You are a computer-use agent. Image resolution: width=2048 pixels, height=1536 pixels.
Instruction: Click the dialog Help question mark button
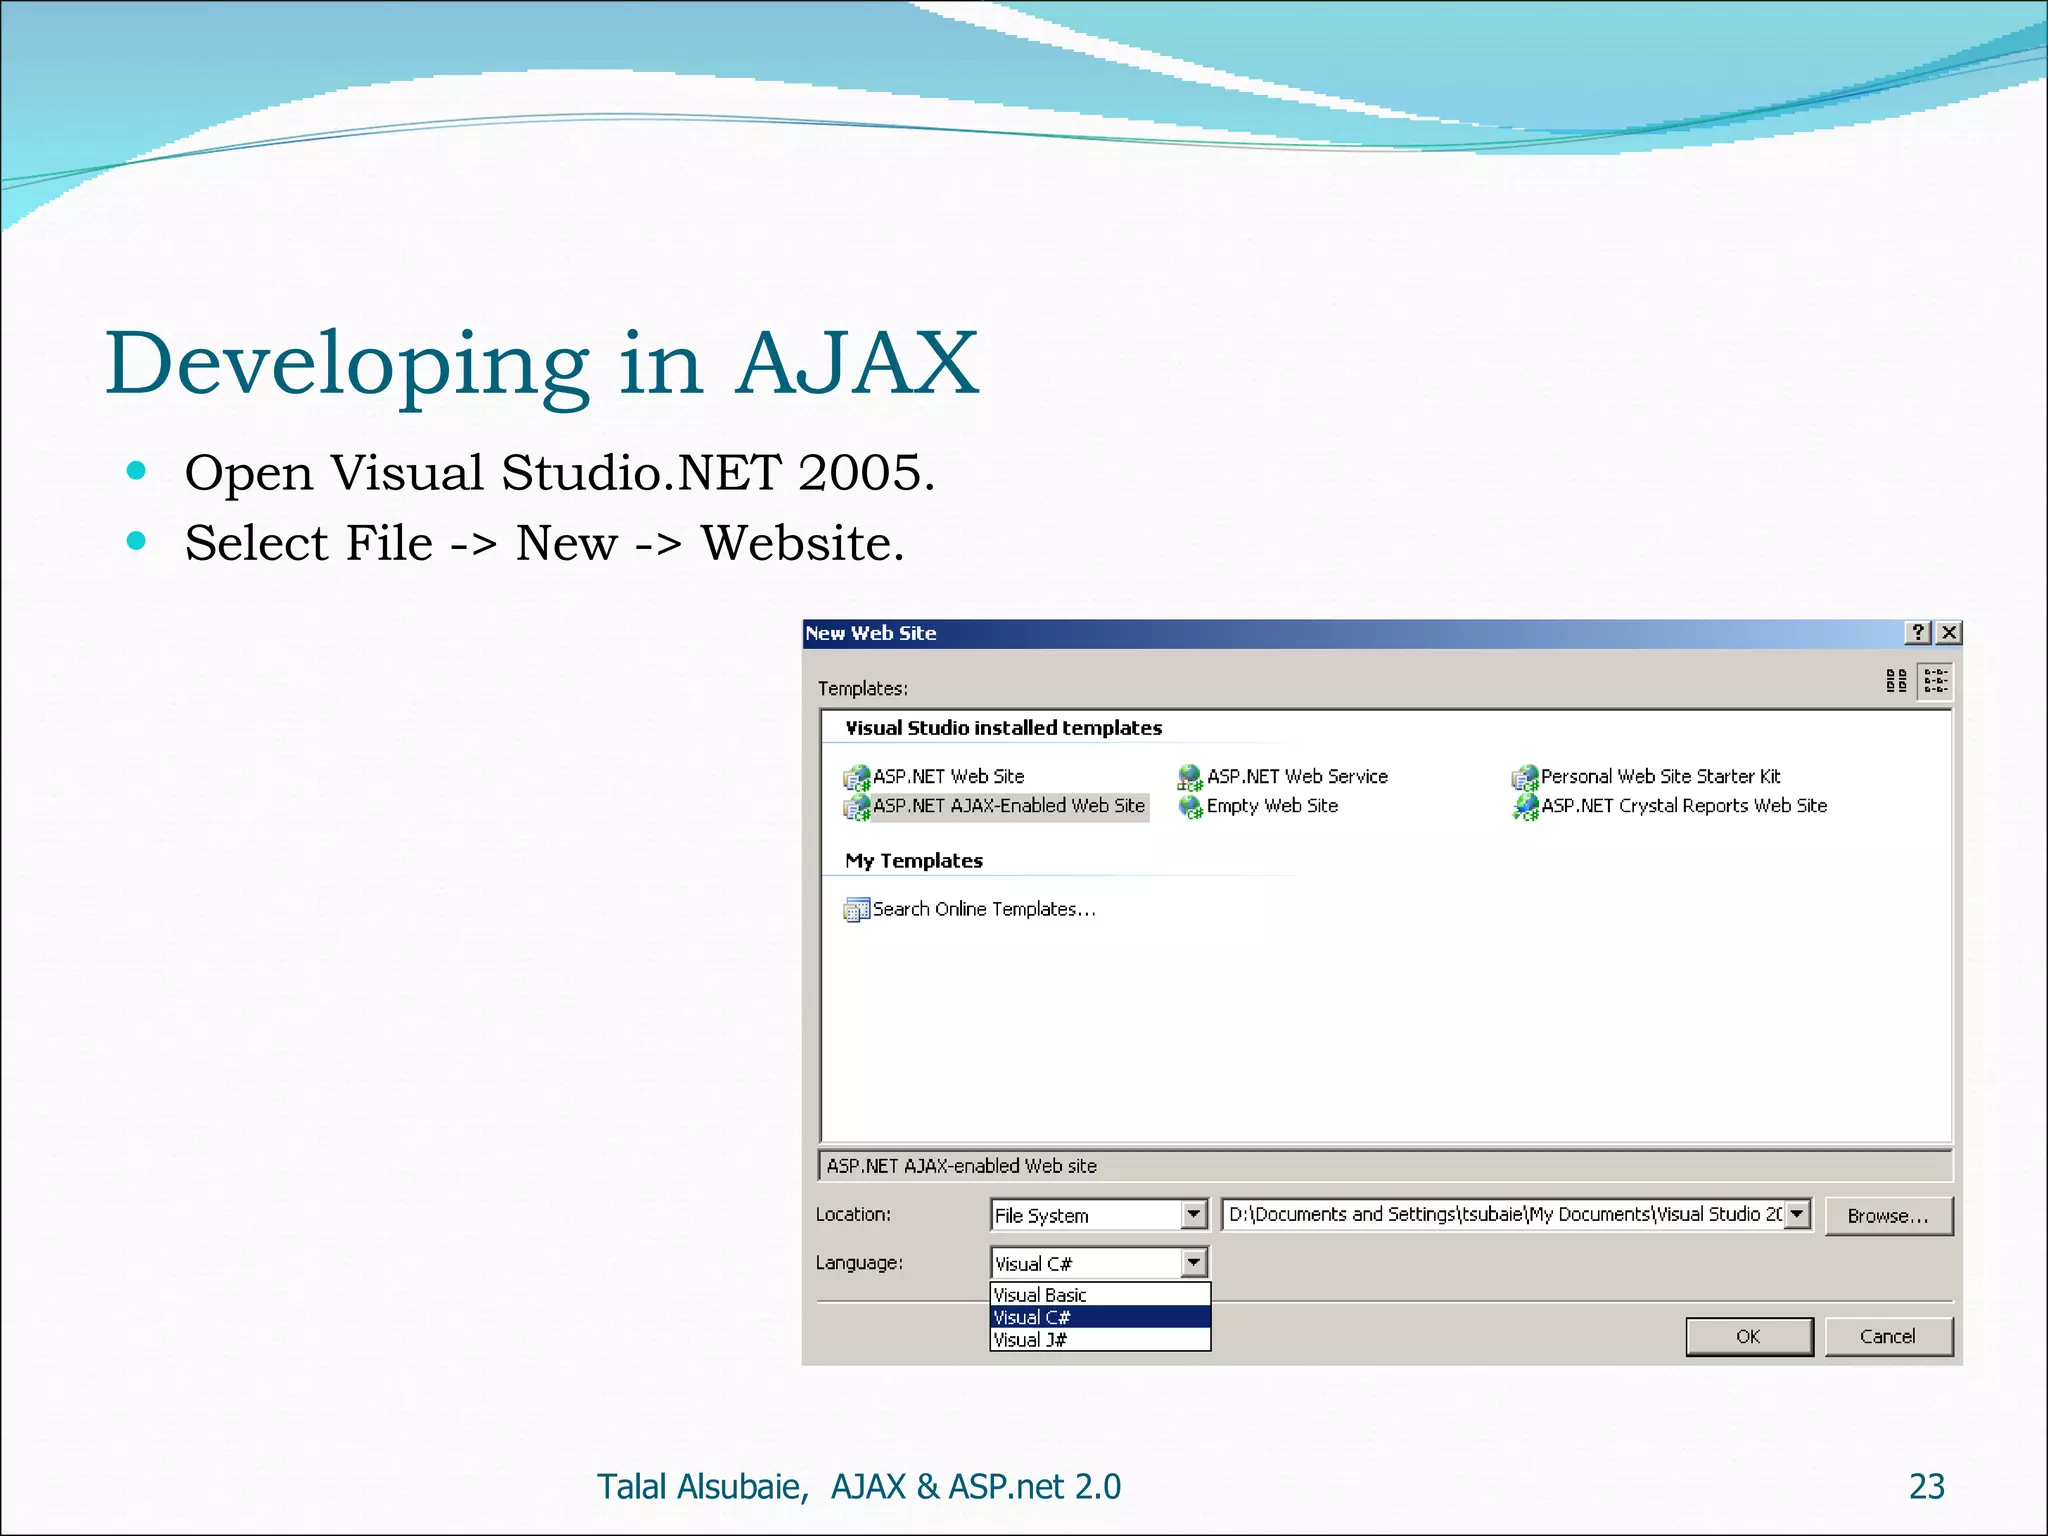[1917, 633]
